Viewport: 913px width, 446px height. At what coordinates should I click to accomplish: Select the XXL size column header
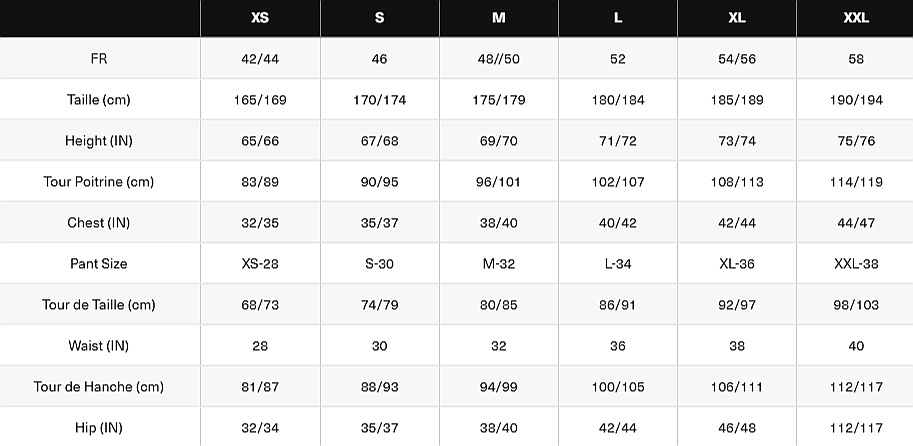(856, 18)
